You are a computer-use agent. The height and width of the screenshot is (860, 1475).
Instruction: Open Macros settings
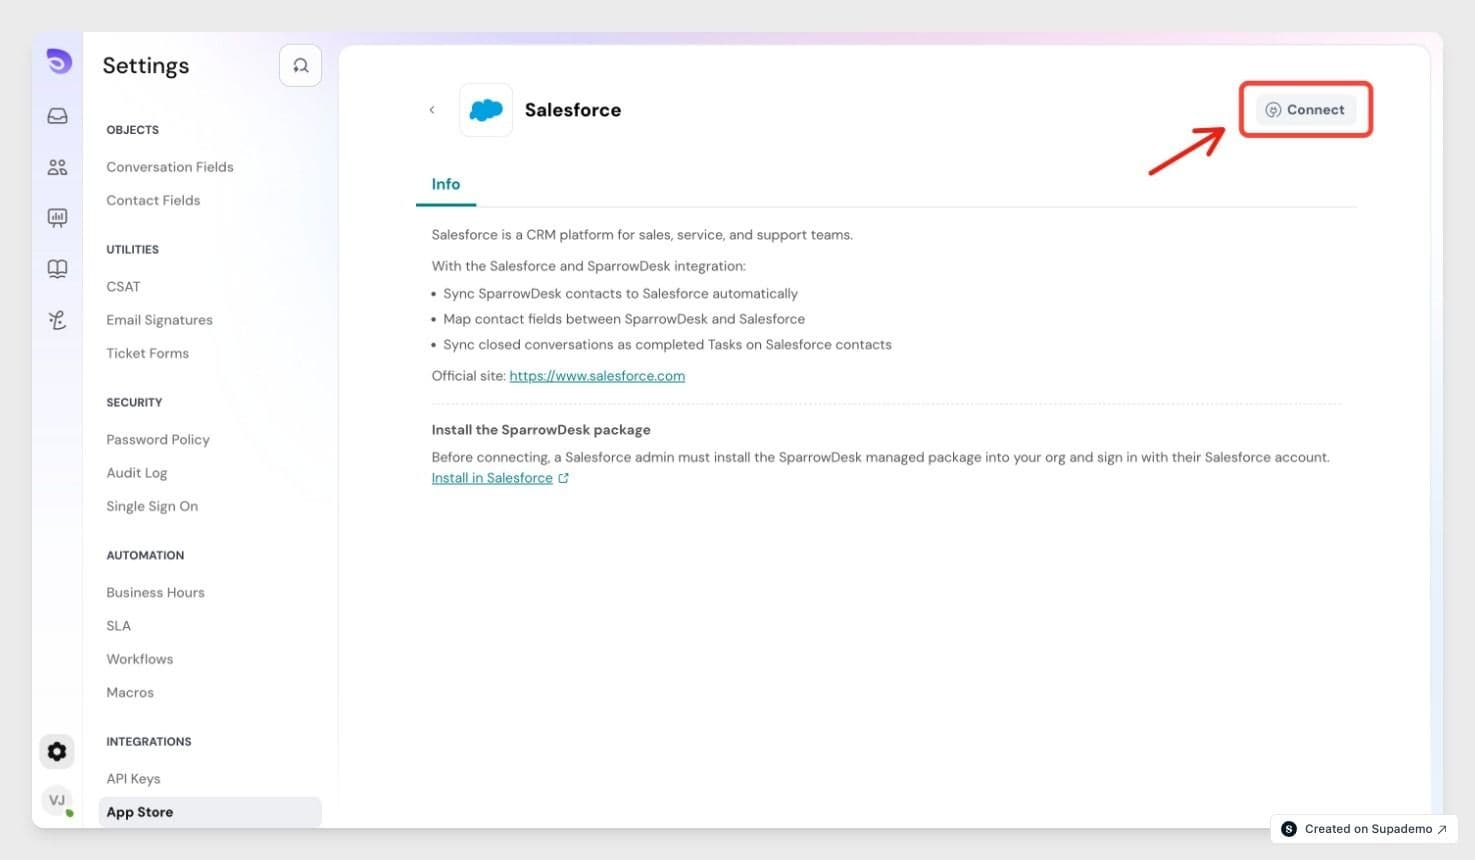click(x=130, y=692)
